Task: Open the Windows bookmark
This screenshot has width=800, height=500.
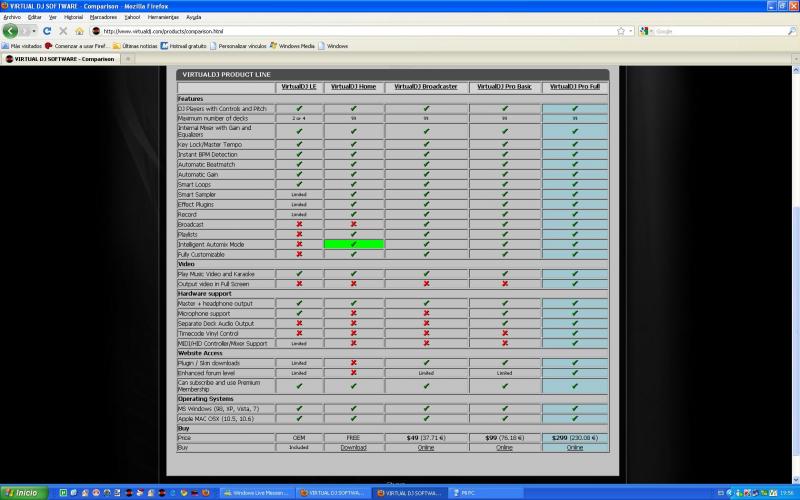Action: [x=333, y=46]
